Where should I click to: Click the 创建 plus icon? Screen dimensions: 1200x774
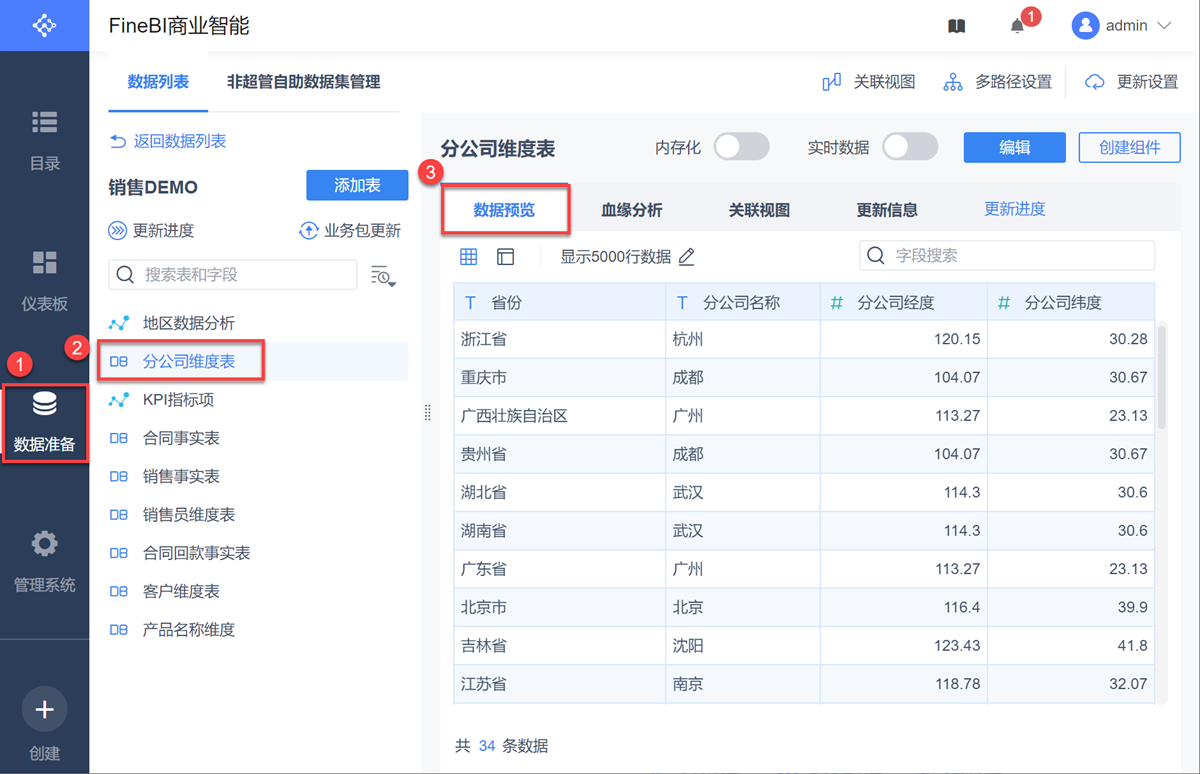tap(44, 709)
